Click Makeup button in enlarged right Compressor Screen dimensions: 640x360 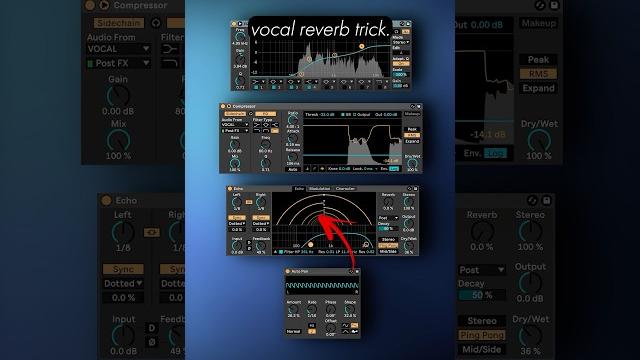click(x=538, y=23)
